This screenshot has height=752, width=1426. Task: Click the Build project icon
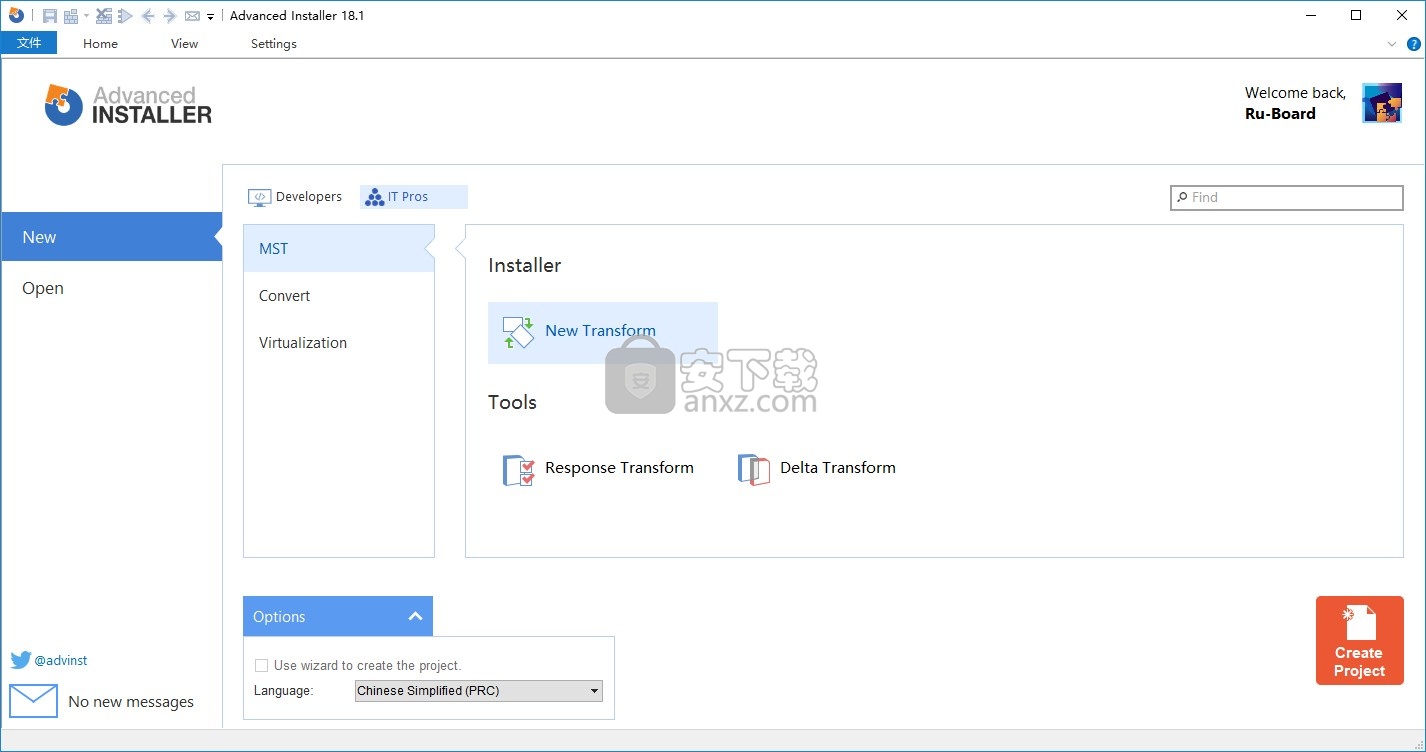71,16
